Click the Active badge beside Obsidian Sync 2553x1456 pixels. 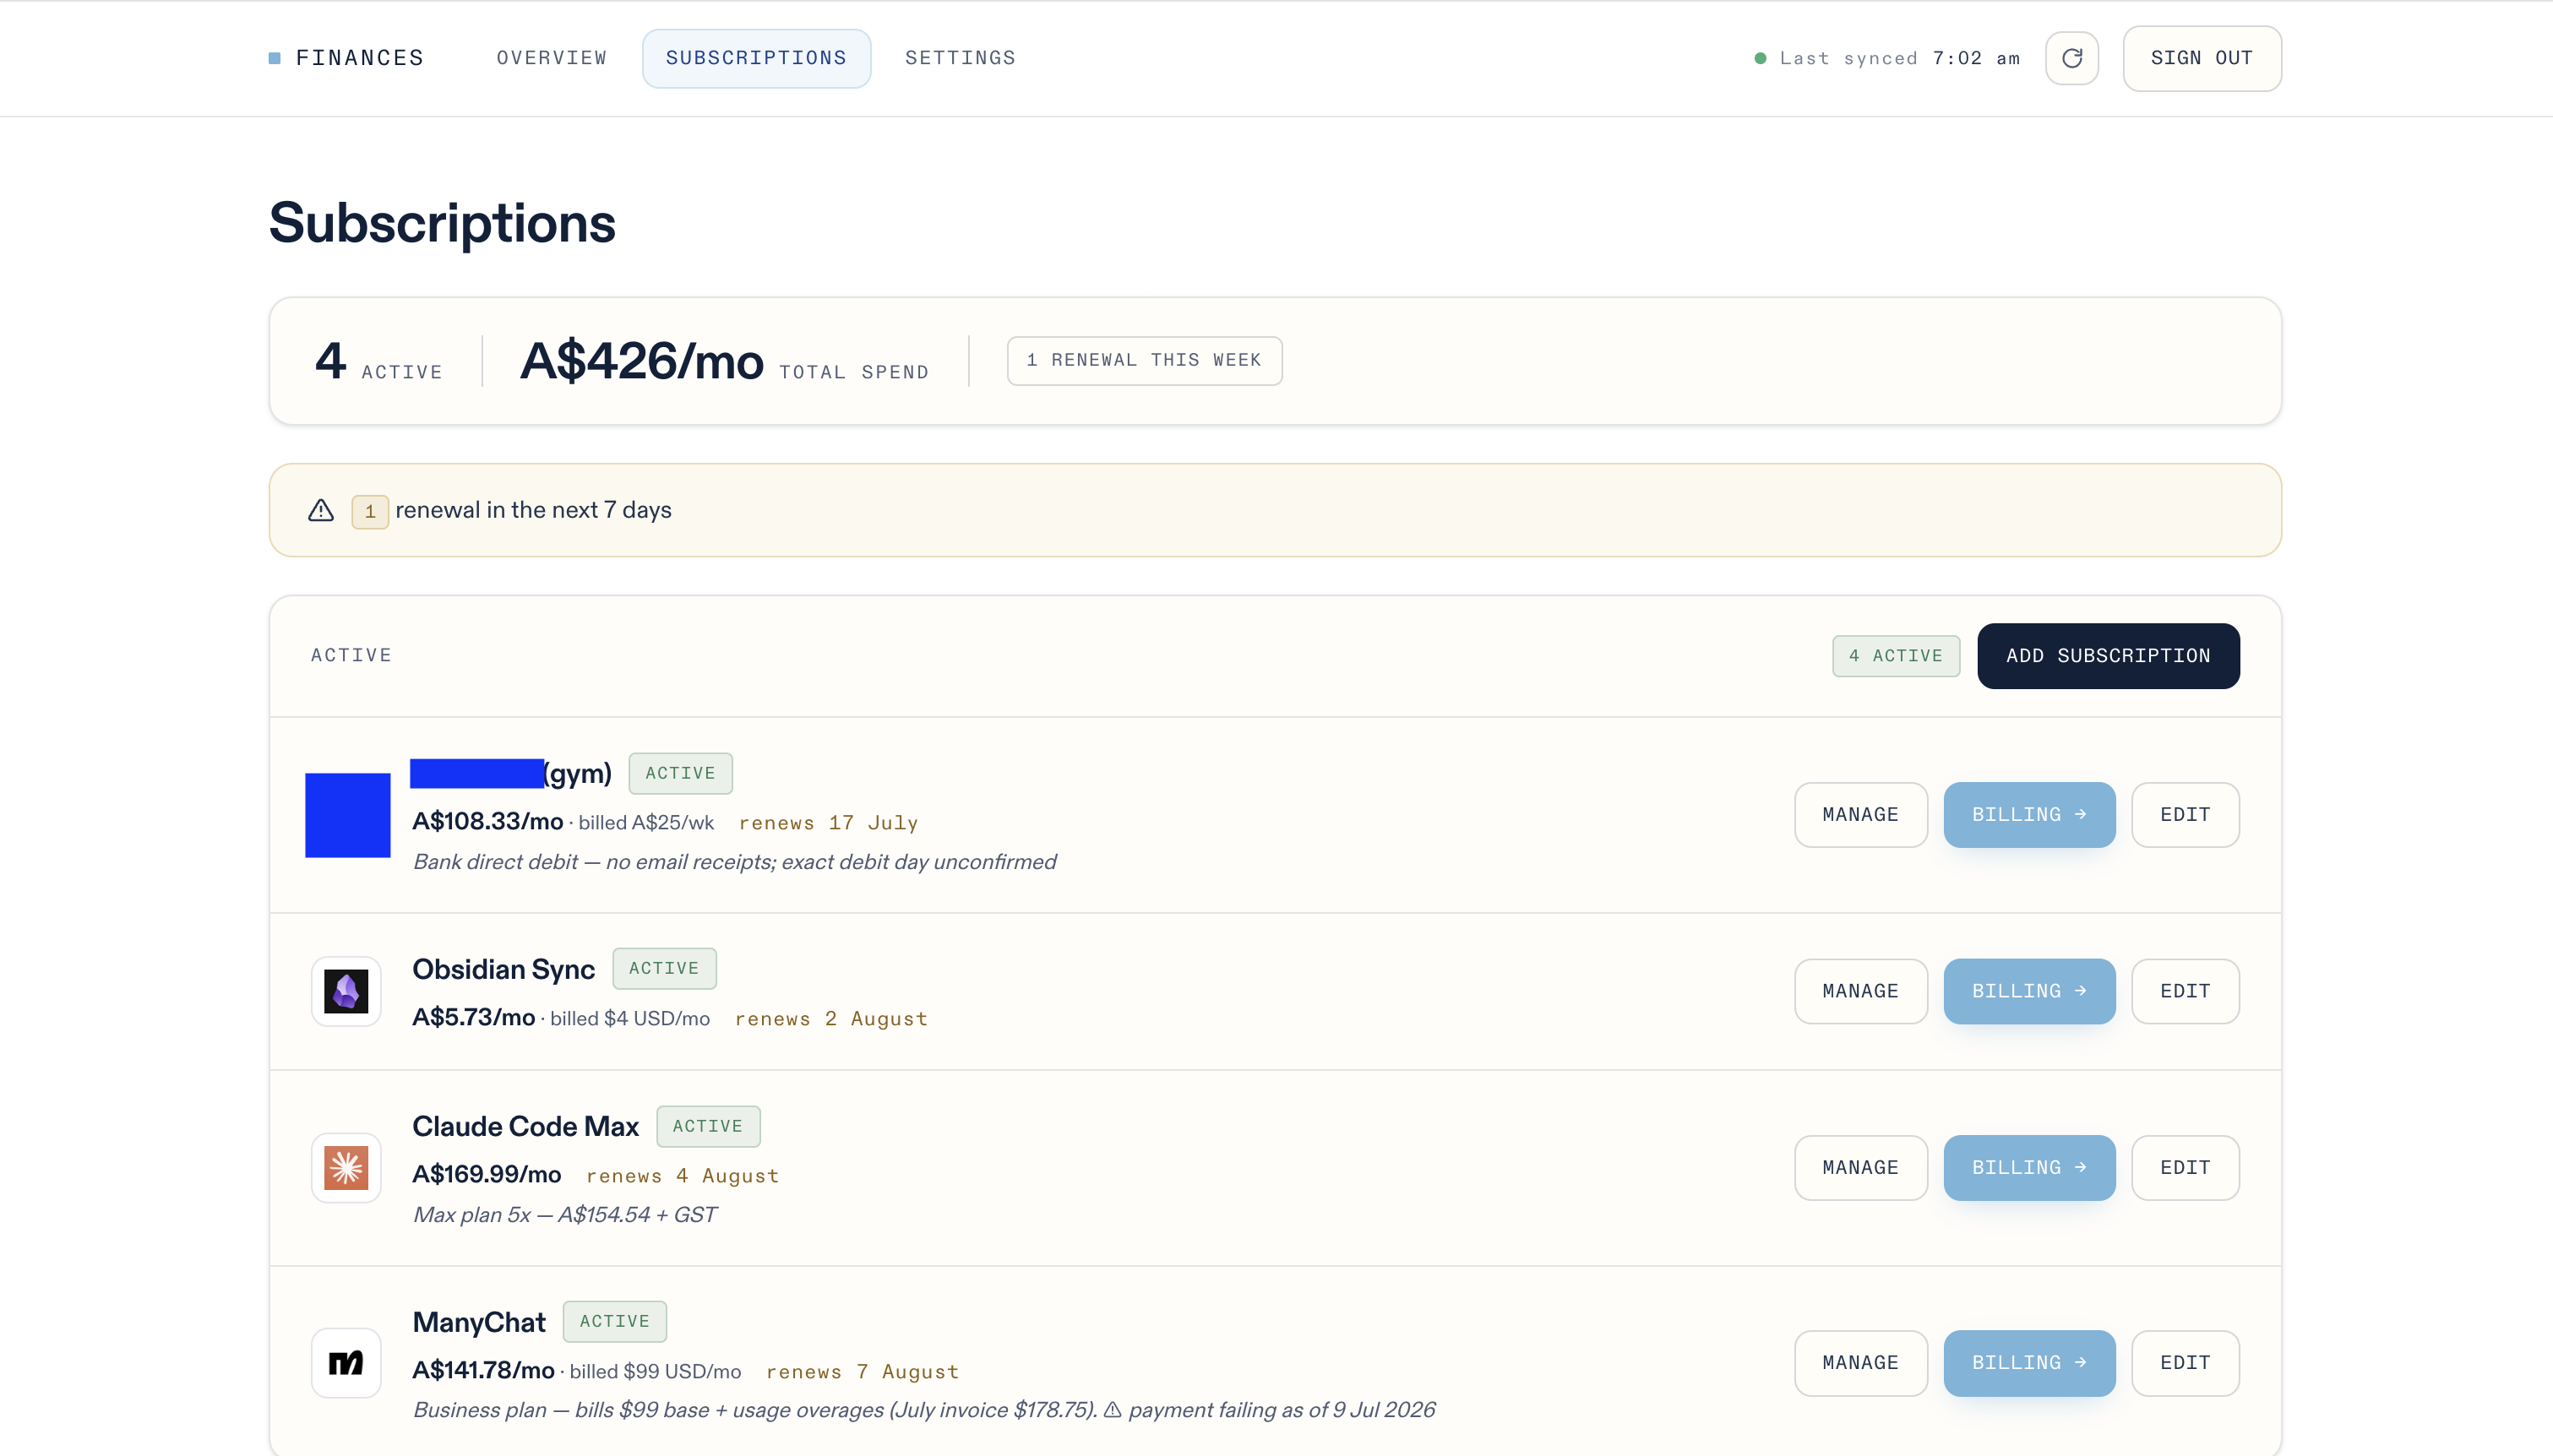pos(664,968)
